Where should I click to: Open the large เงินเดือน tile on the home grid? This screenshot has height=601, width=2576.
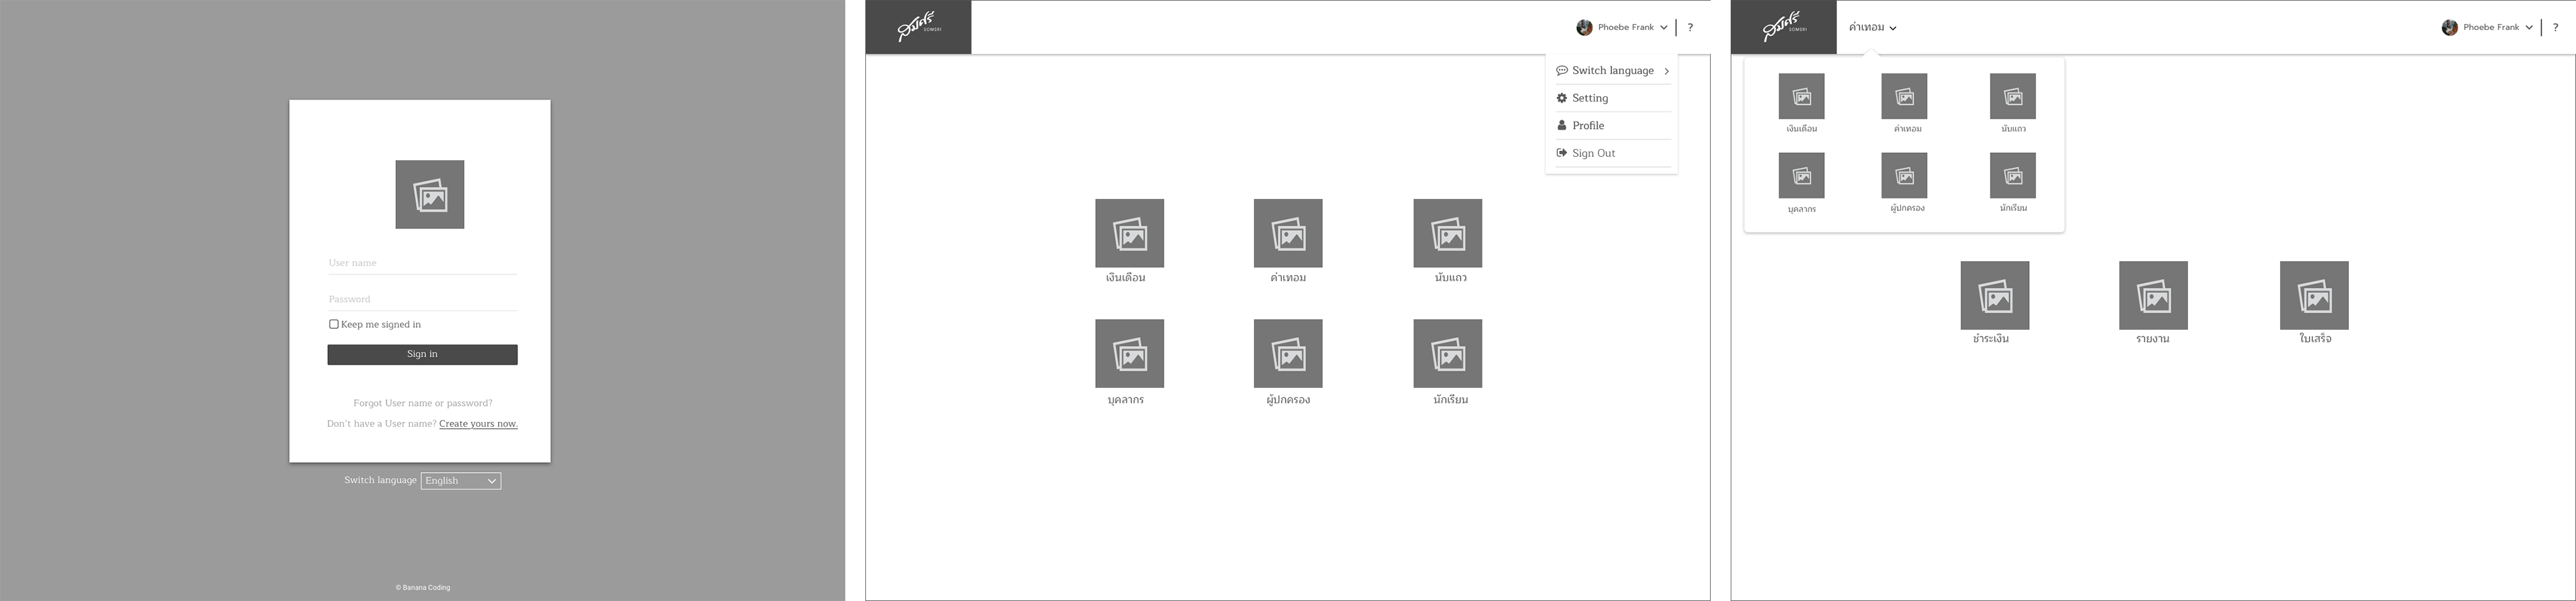point(1129,233)
